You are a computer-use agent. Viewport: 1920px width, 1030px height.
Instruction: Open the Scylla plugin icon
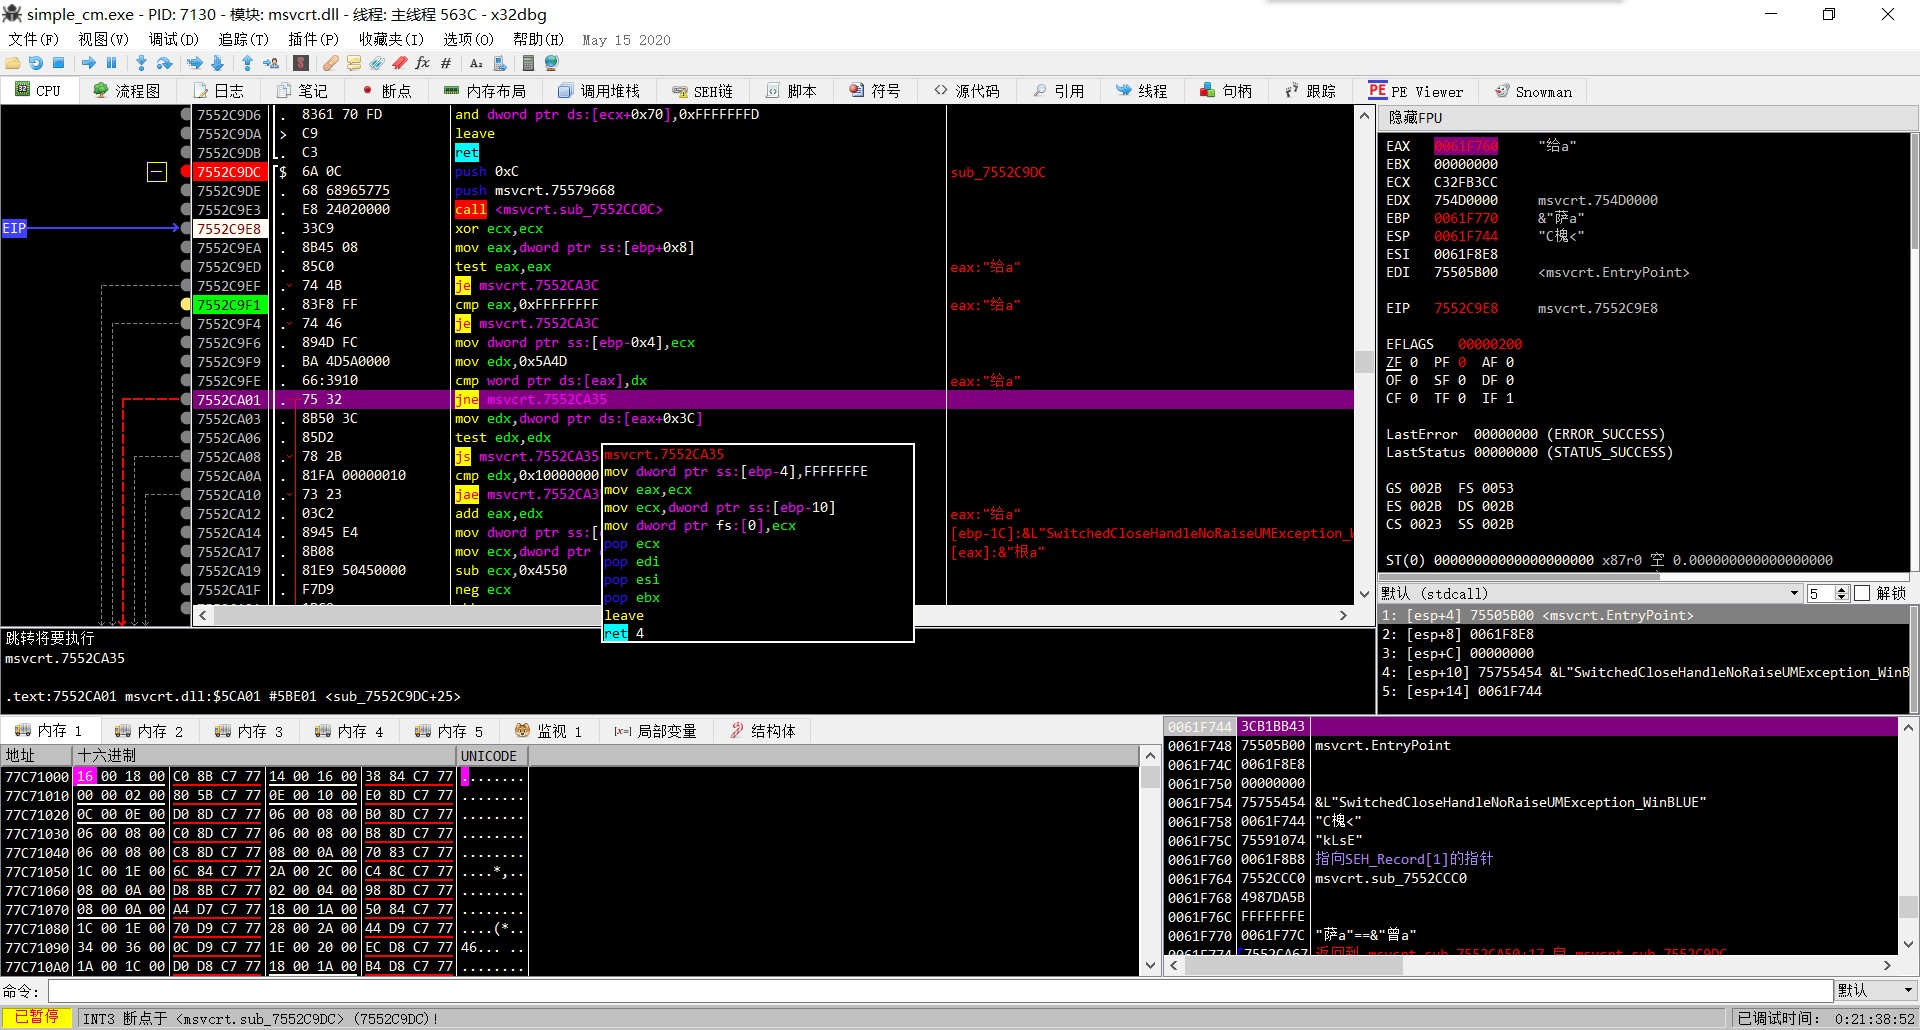301,63
